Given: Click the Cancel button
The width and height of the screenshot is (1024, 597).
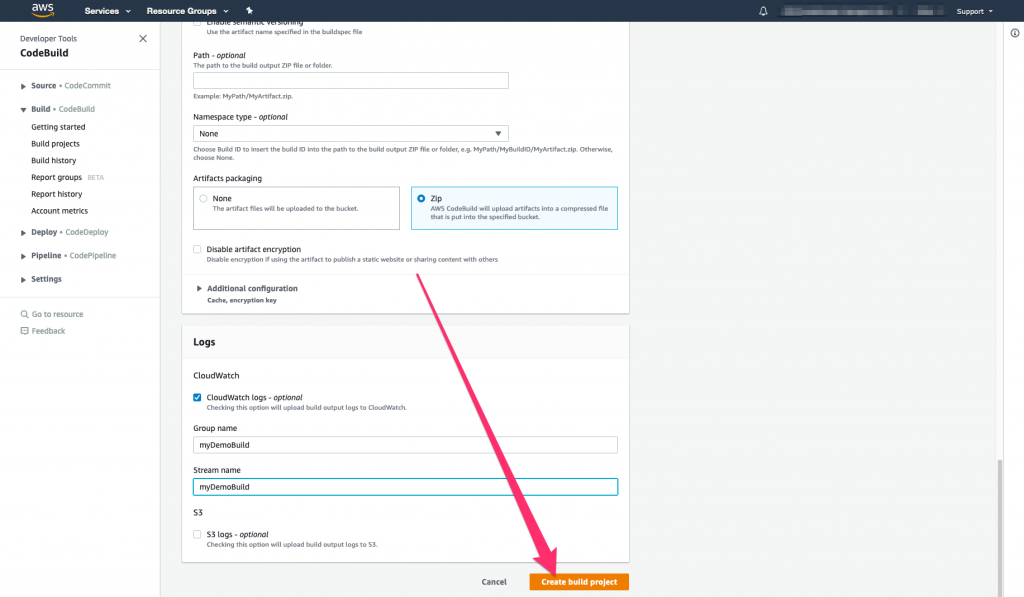Looking at the screenshot, I should coord(494,581).
